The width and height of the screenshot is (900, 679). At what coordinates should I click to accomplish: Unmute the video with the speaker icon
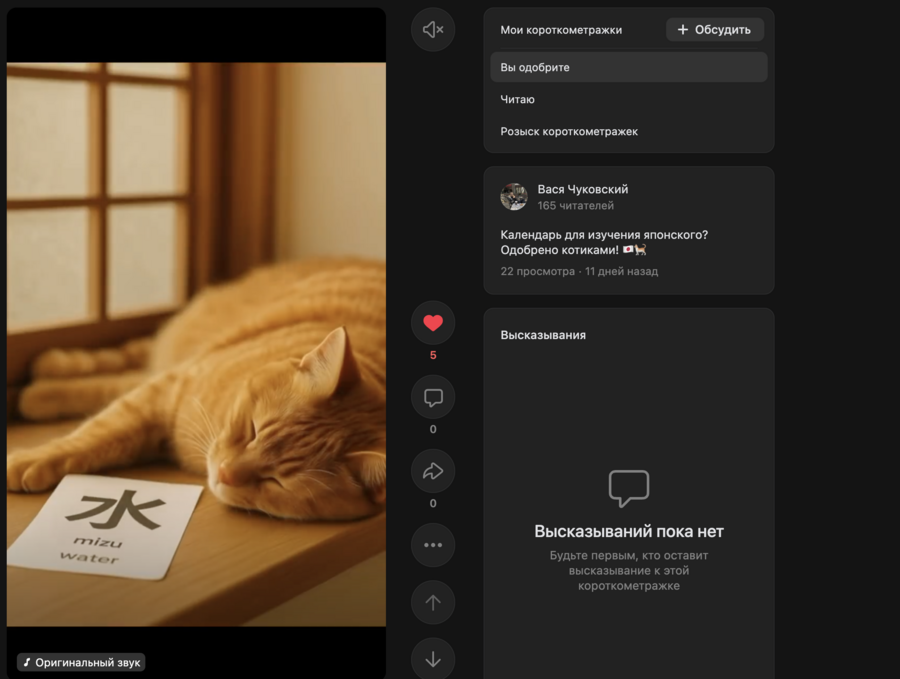pos(433,29)
